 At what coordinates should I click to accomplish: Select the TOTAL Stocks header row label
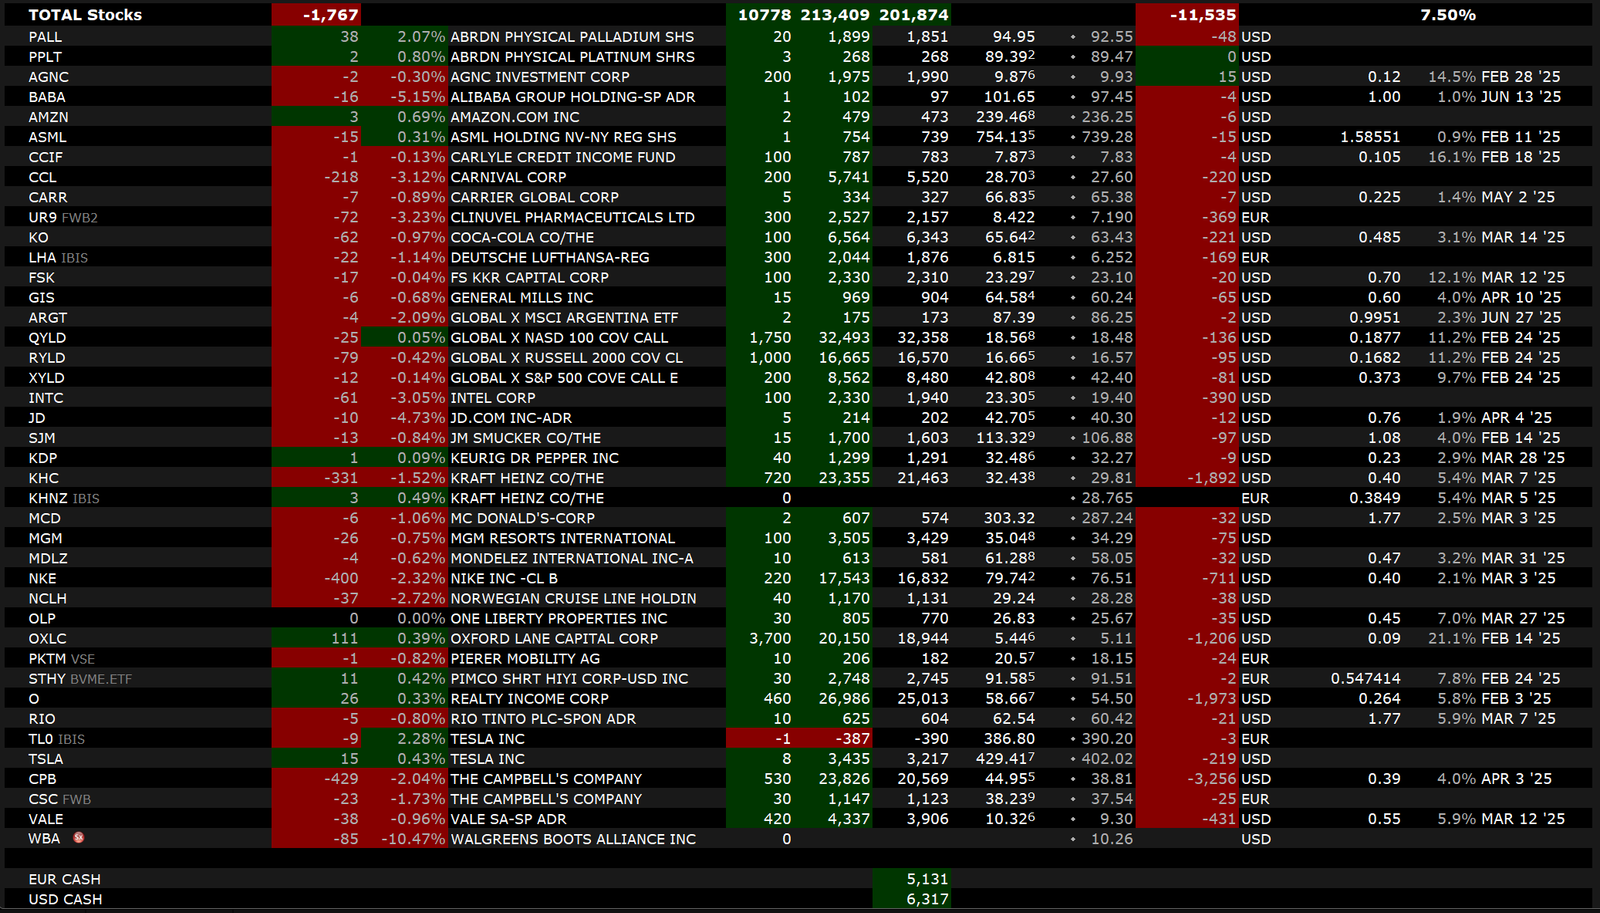tap(85, 15)
